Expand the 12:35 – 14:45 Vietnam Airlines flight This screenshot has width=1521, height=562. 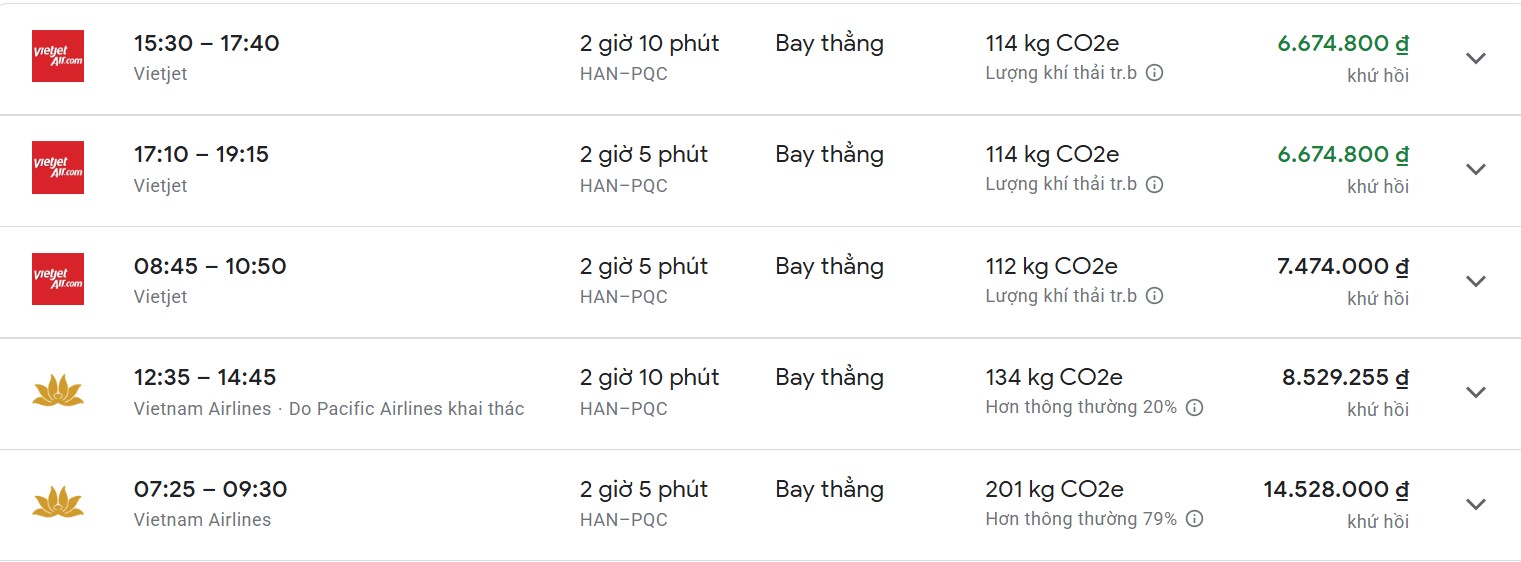pyautogui.click(x=1476, y=392)
